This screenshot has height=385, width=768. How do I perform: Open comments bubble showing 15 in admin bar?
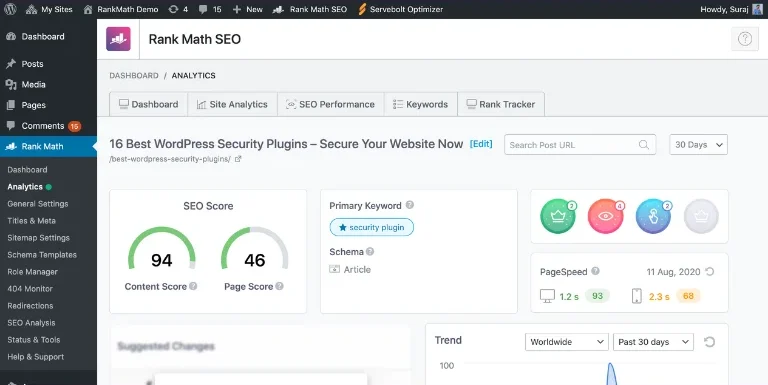click(x=211, y=9)
